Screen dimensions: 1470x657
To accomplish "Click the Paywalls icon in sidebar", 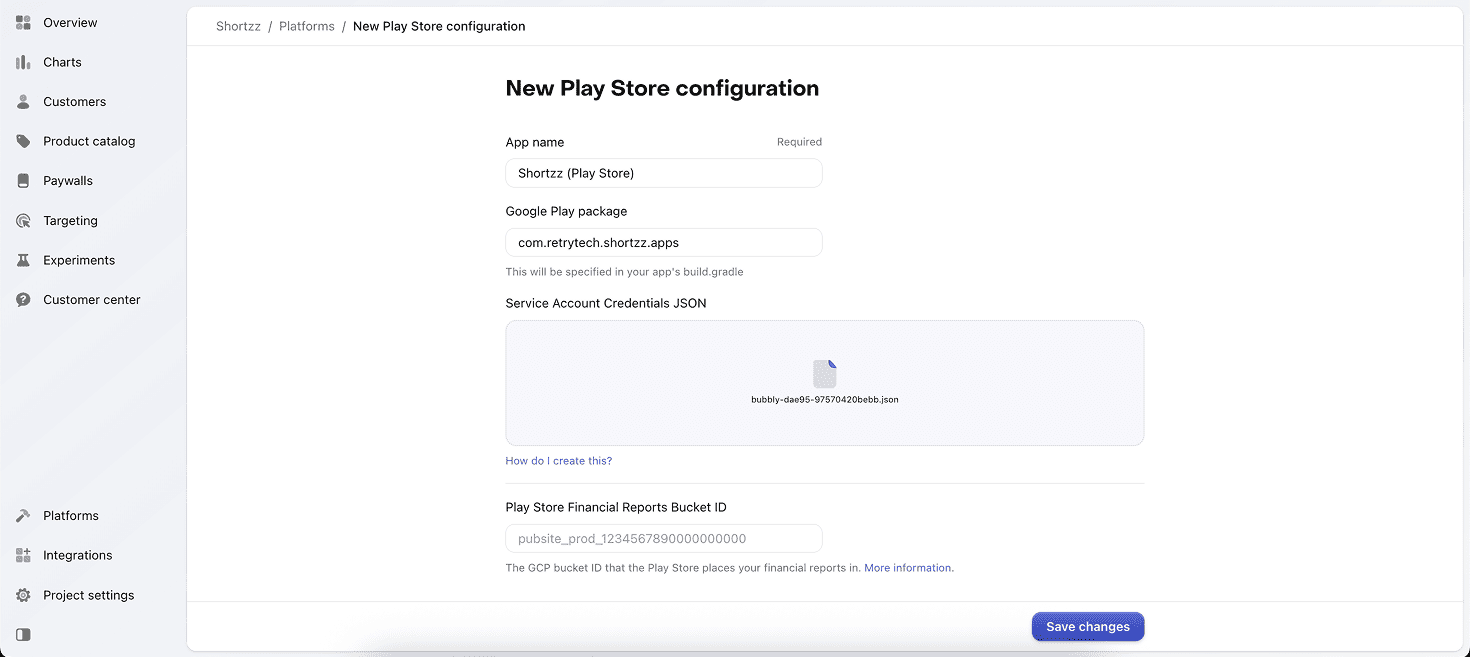I will pos(23,181).
